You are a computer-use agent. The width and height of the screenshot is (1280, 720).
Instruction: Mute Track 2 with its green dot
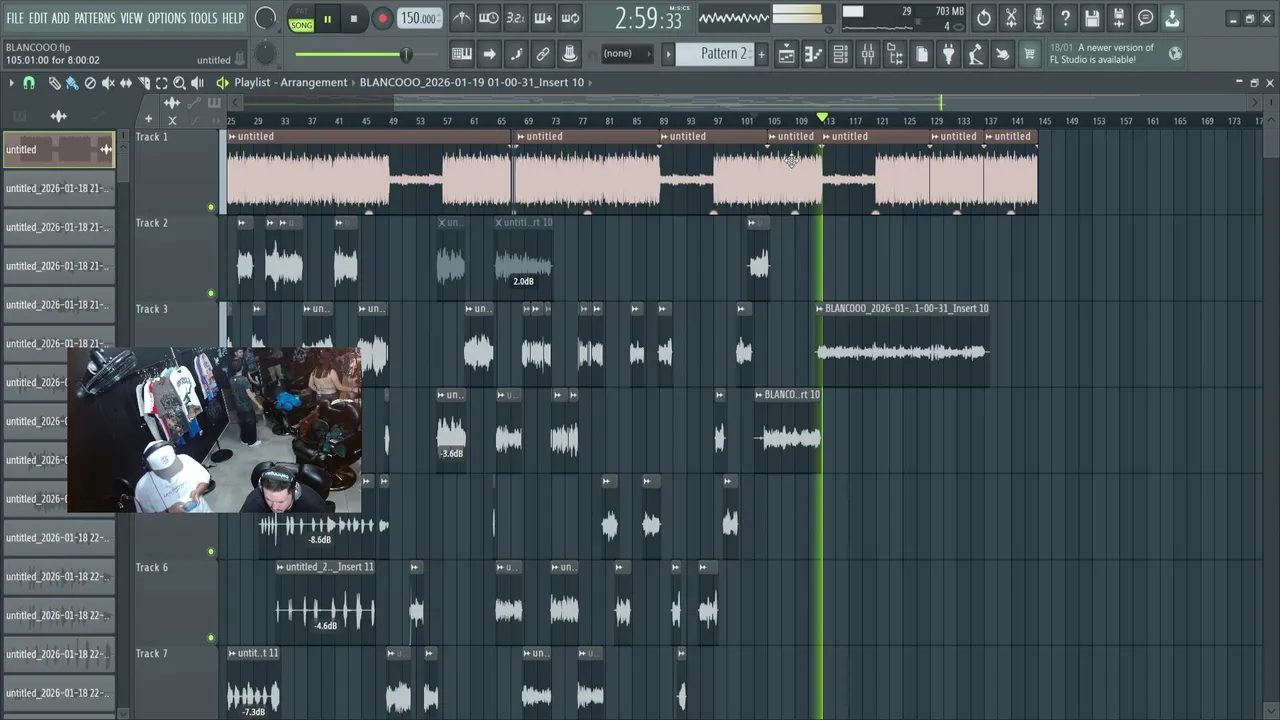click(x=211, y=294)
